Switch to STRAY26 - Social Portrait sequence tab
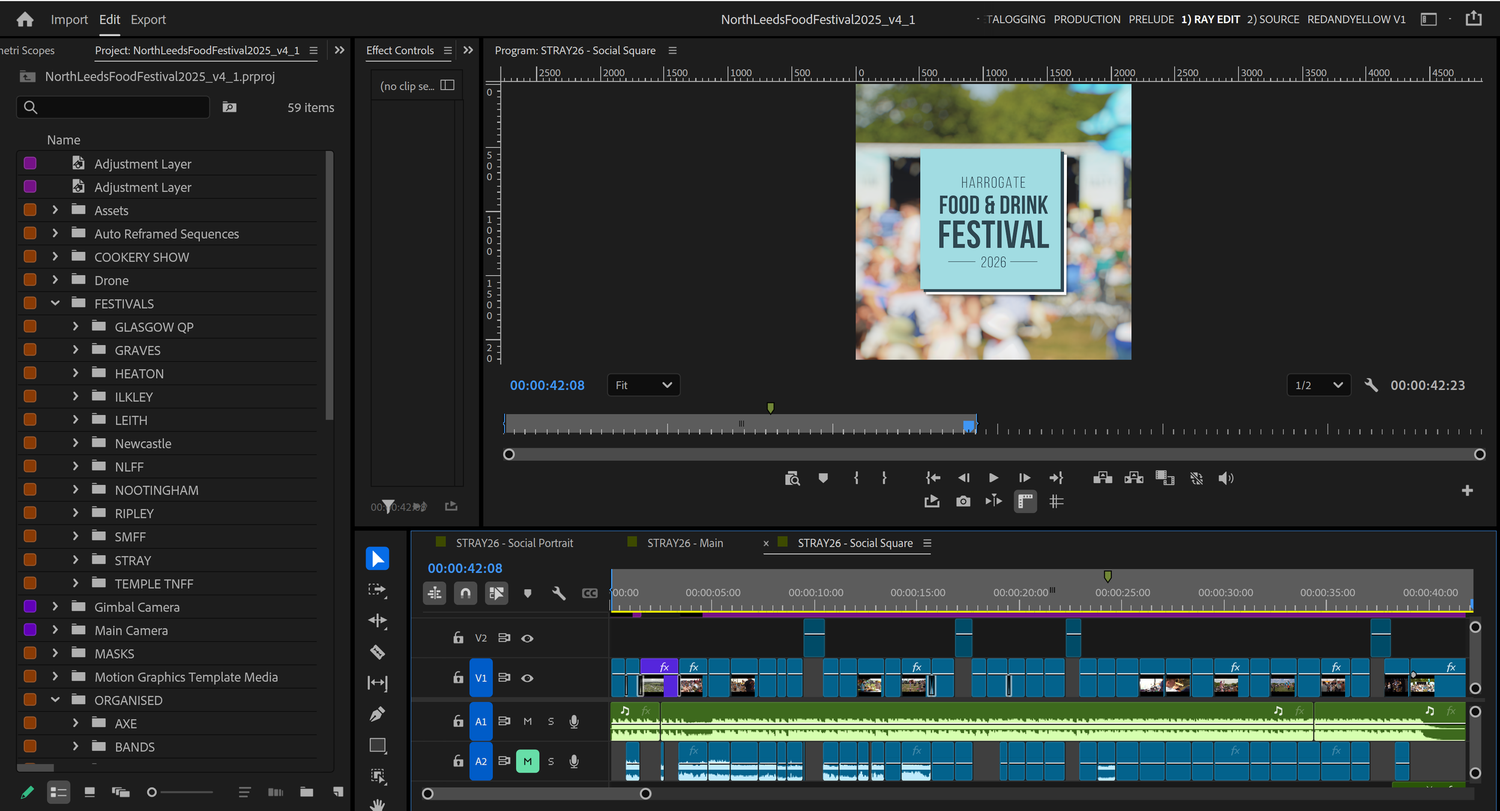The width and height of the screenshot is (1500, 811). (x=515, y=543)
